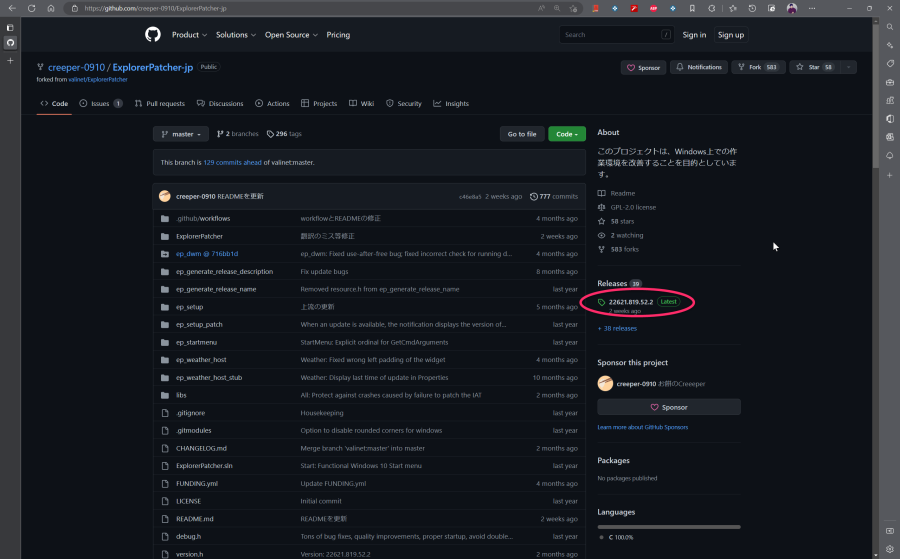Open the Security tab
Viewport: 900px width, 559px height.
point(404,103)
